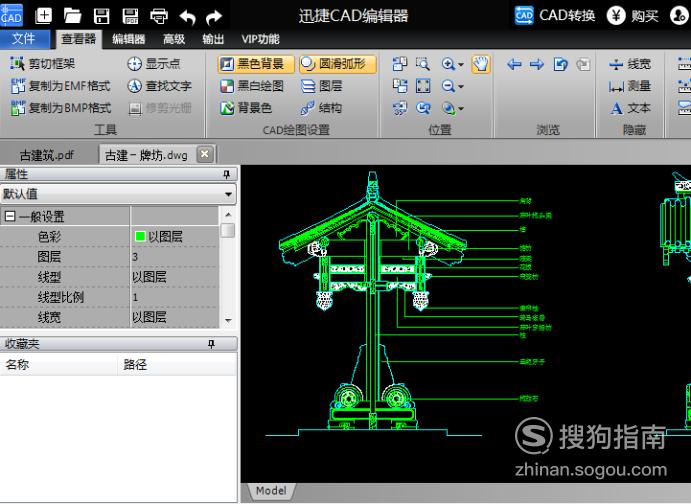Viewport: 691px width, 504px height.
Task: Toggle 文本 text display
Action: [x=629, y=108]
